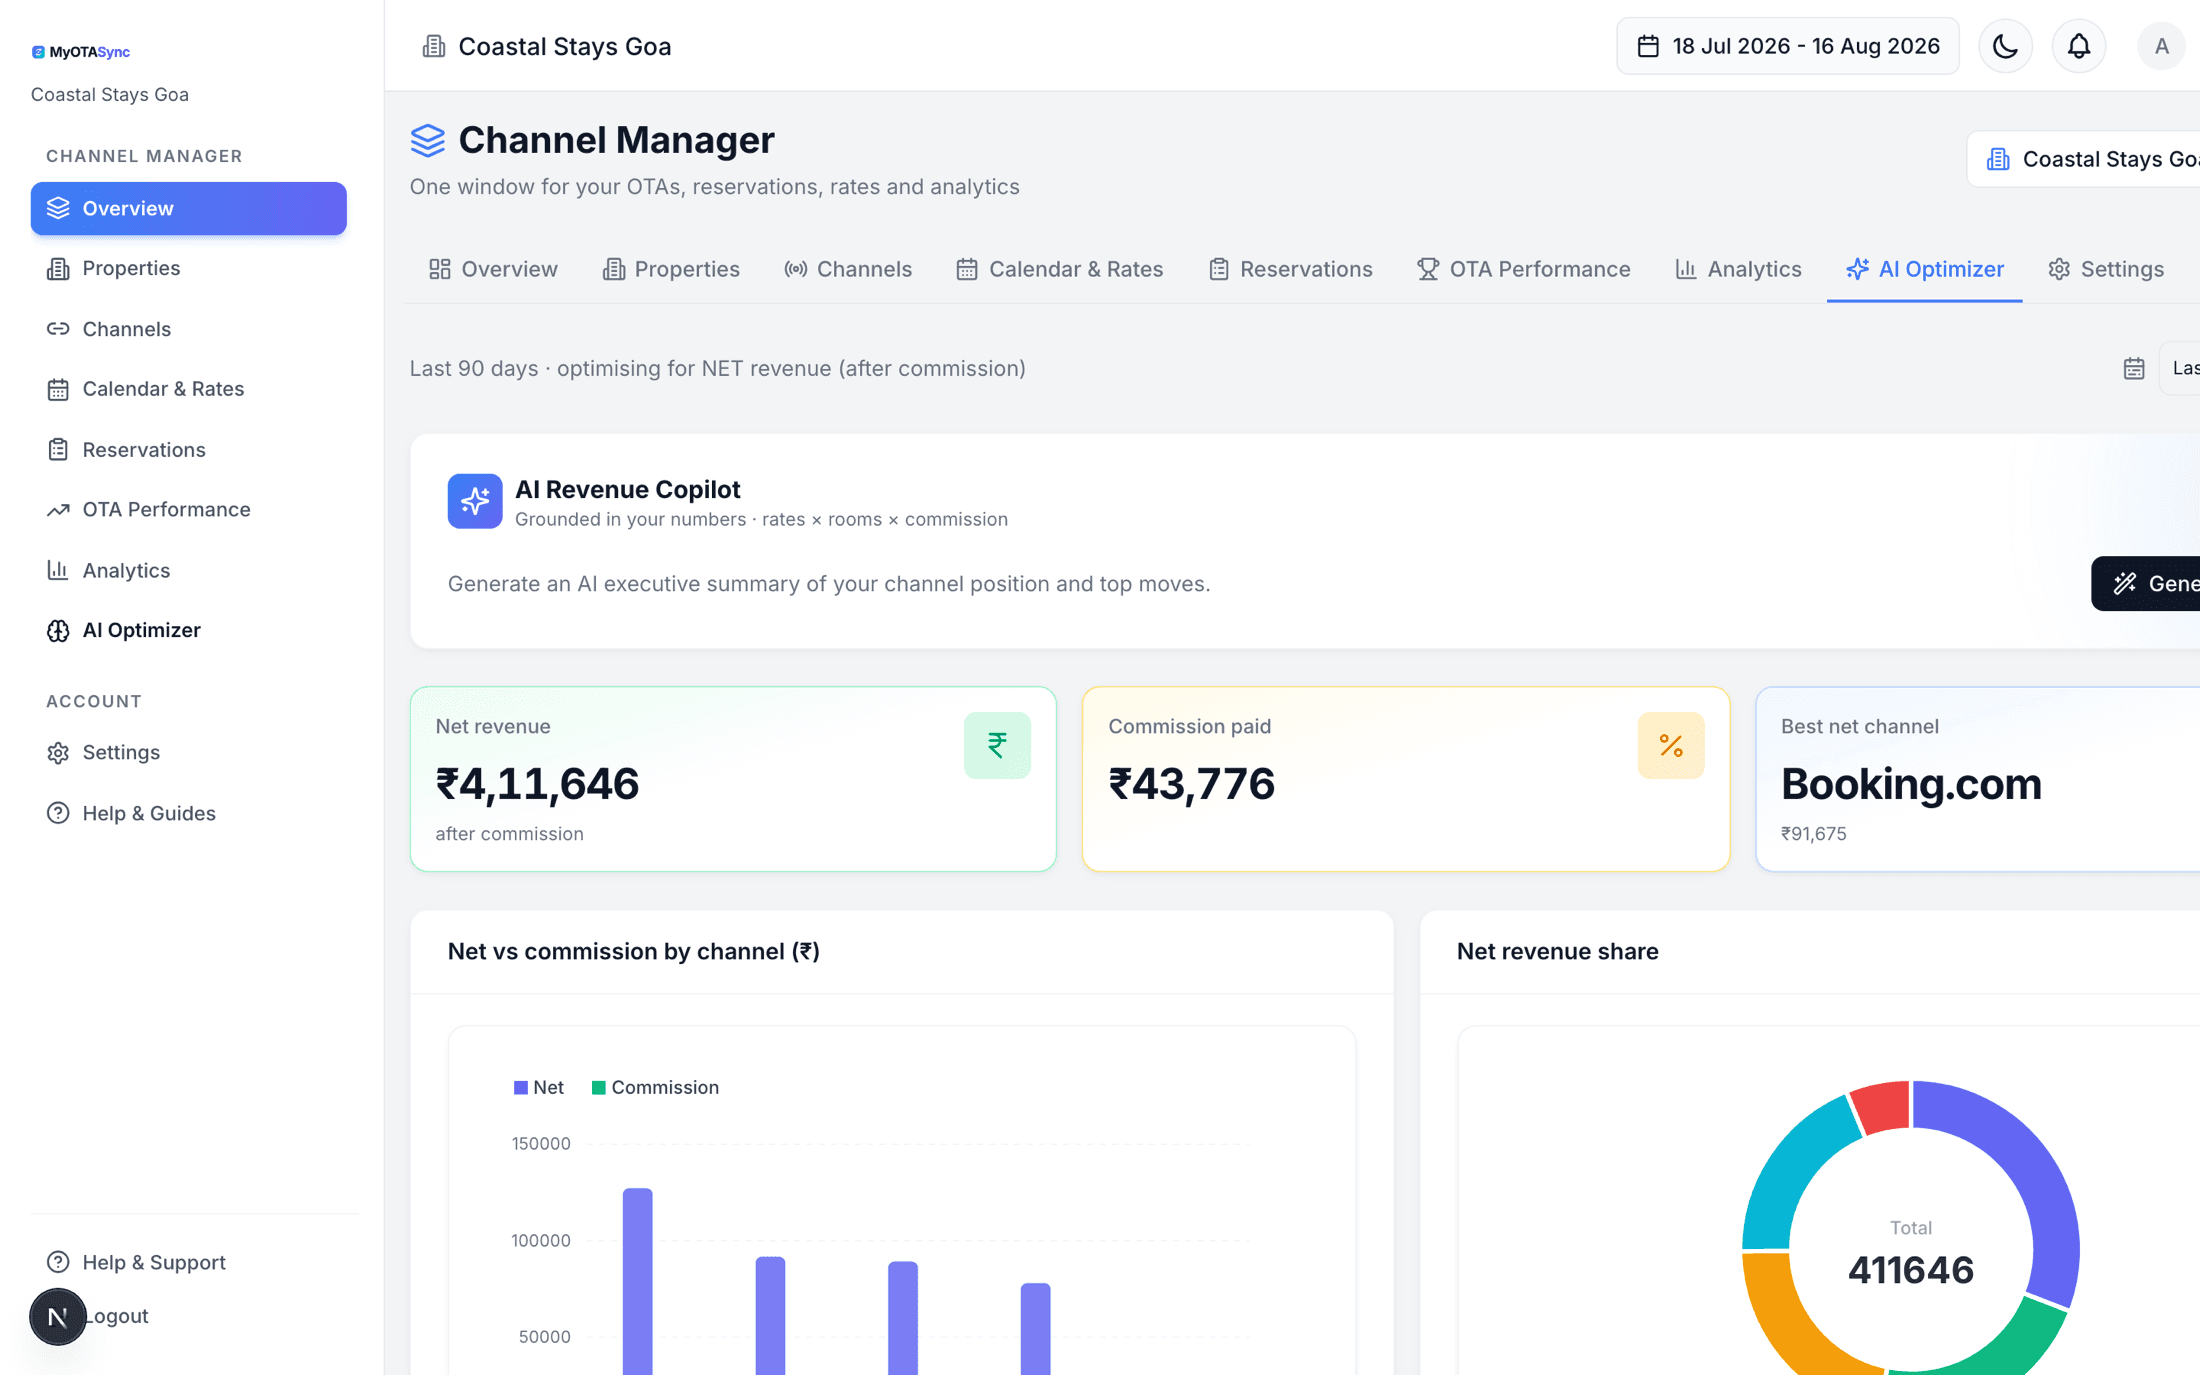This screenshot has height=1375, width=2200.
Task: Click building icon beside header Coastal Stays Goa
Action: [x=433, y=46]
